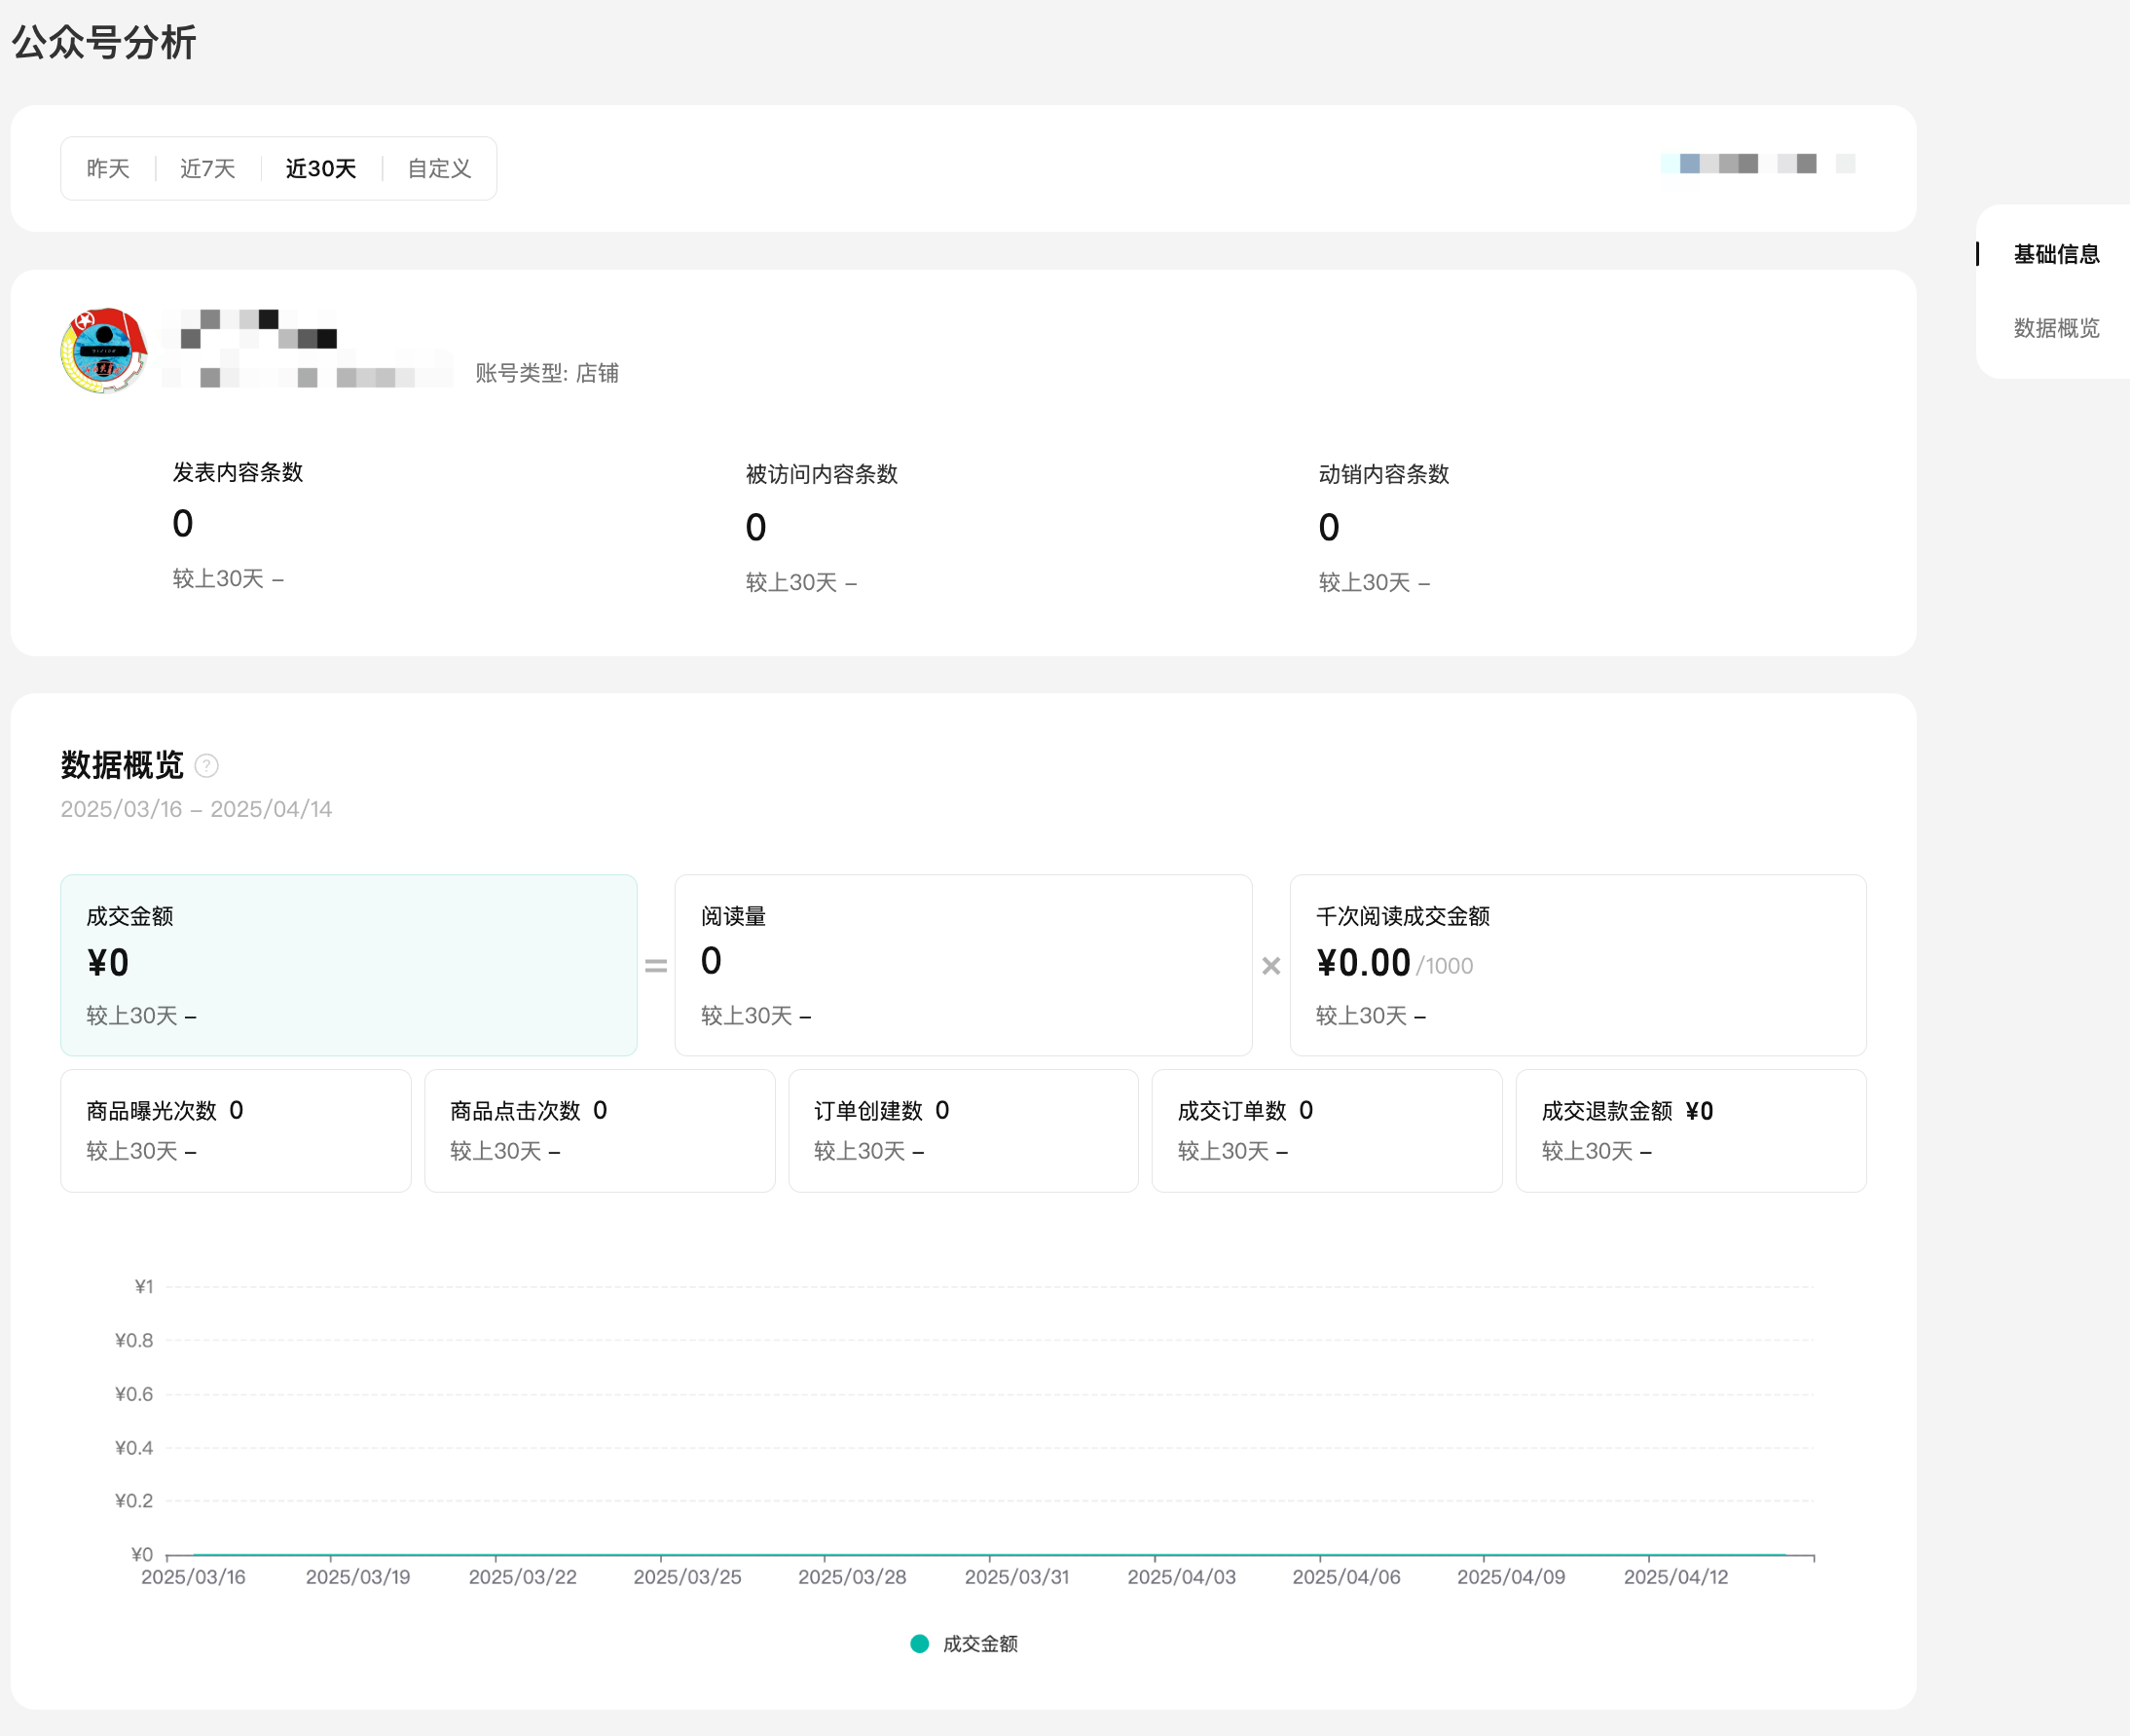Click the 商品曝光次数 metric box
Viewport: 2130px width, 1736px height.
tap(235, 1130)
